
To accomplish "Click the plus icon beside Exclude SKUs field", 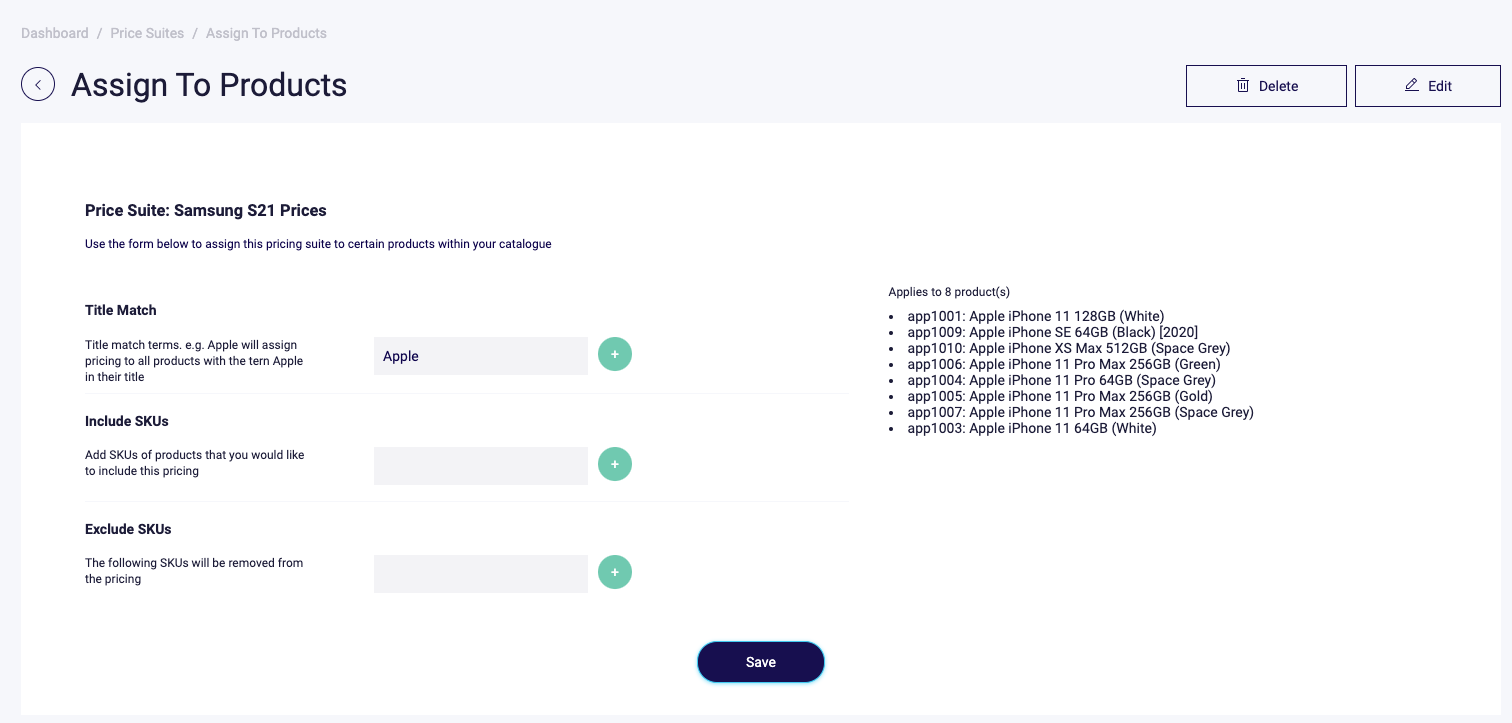I will [615, 572].
